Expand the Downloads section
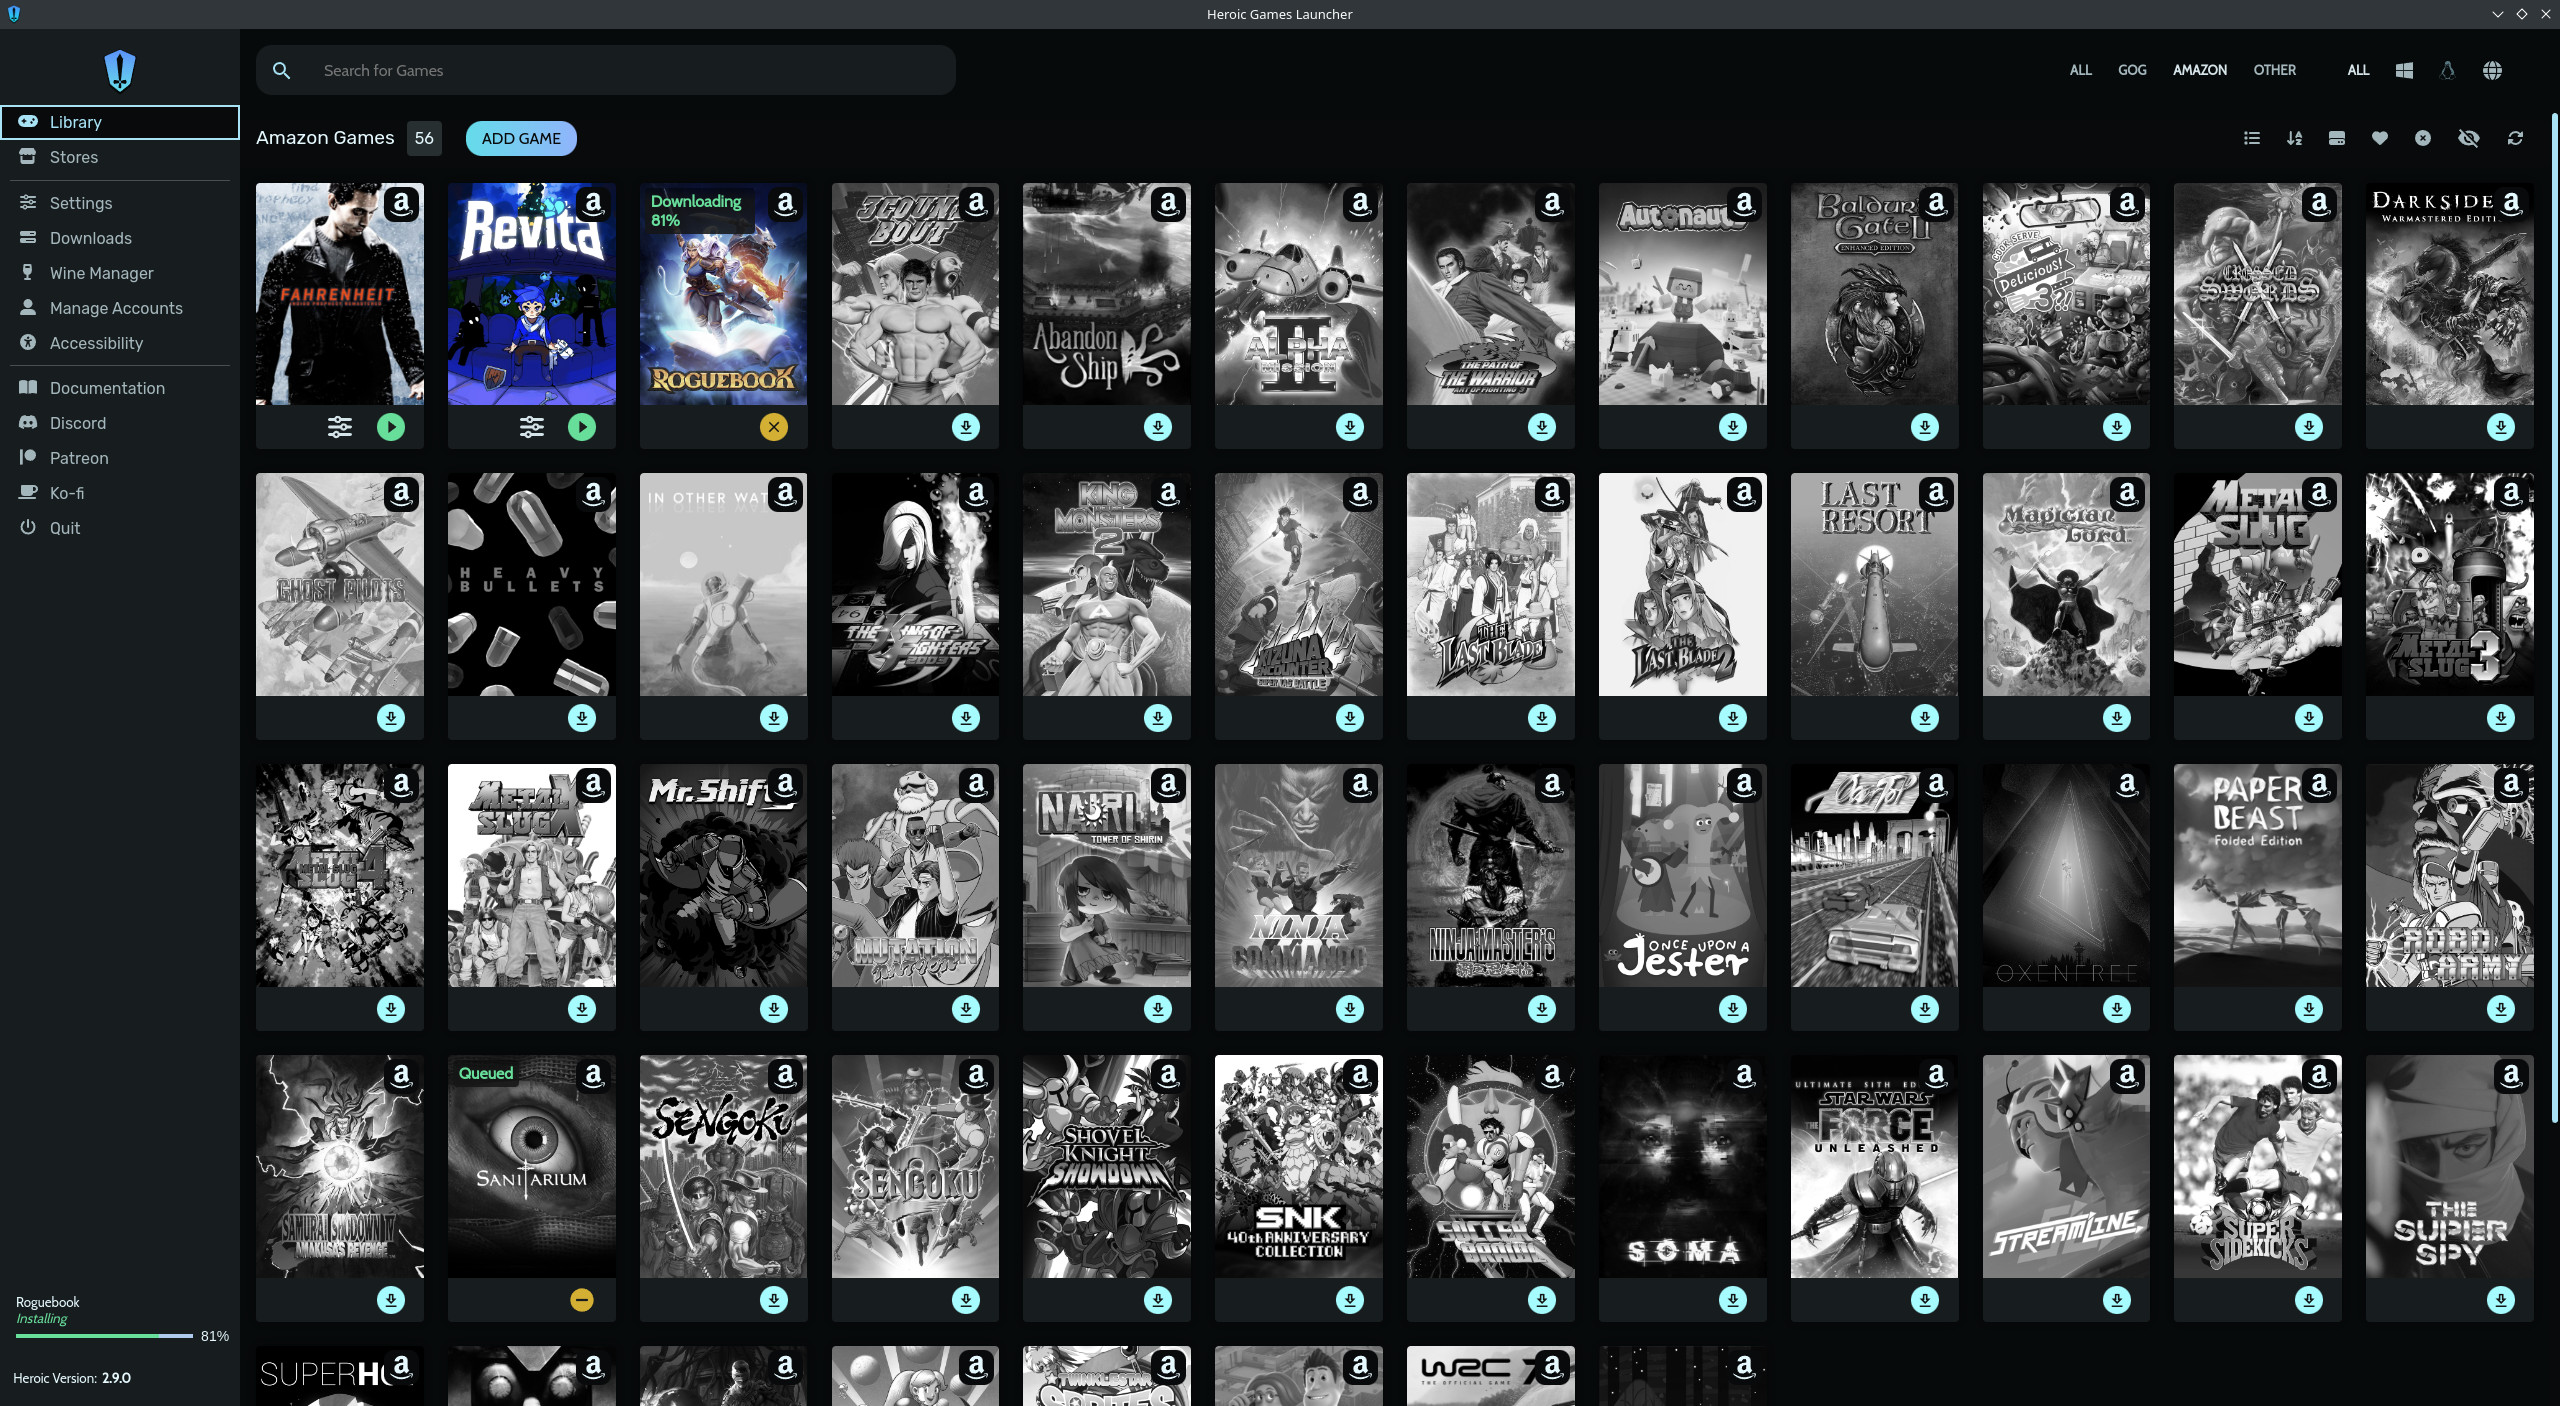This screenshot has width=2560, height=1406. point(90,237)
